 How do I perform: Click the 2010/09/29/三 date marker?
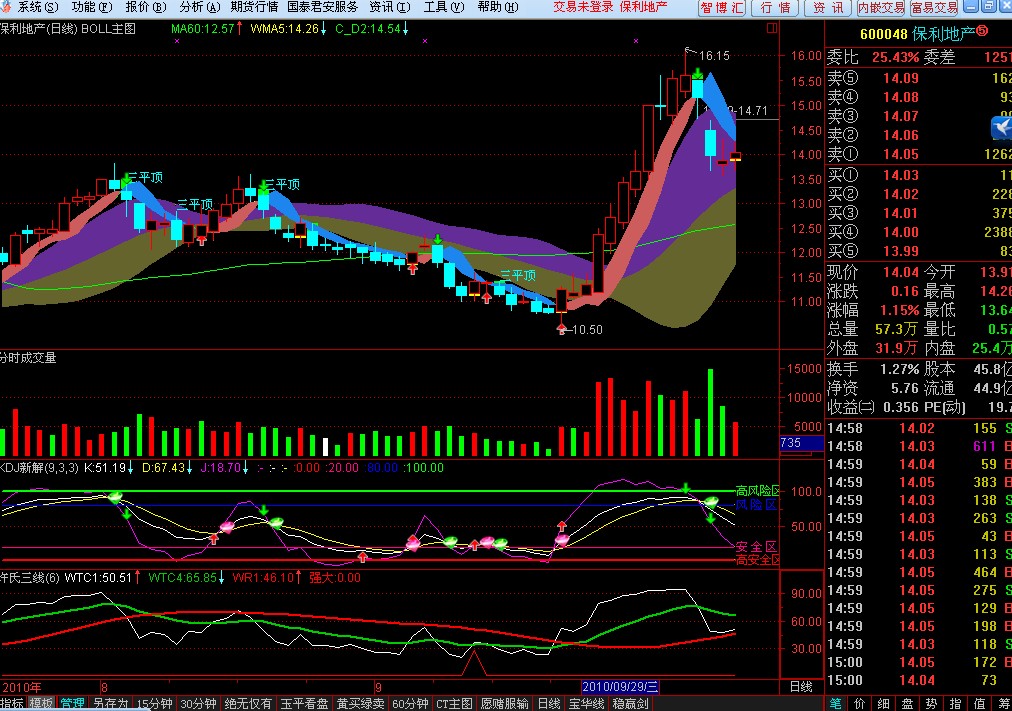[620, 686]
